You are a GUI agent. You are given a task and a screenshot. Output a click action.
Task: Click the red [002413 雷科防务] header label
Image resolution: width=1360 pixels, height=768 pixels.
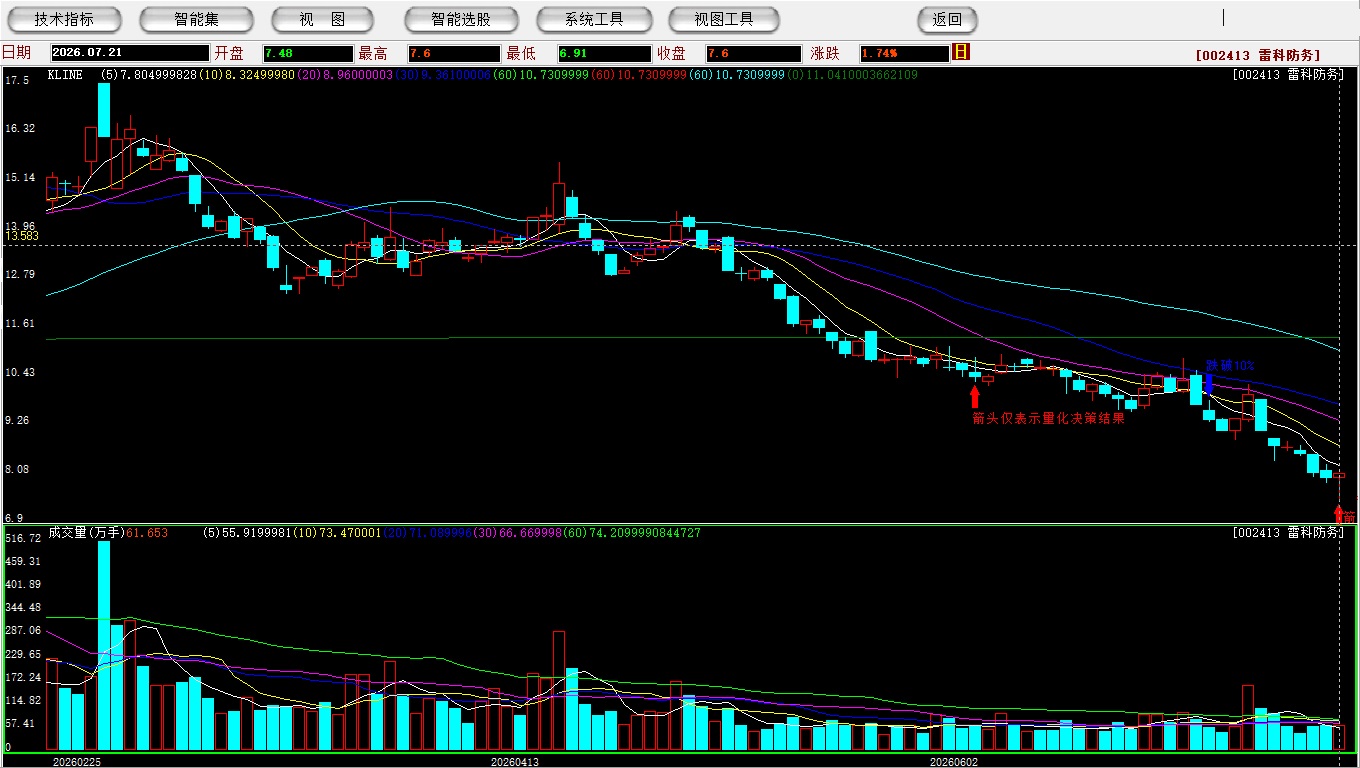click(x=1257, y=55)
